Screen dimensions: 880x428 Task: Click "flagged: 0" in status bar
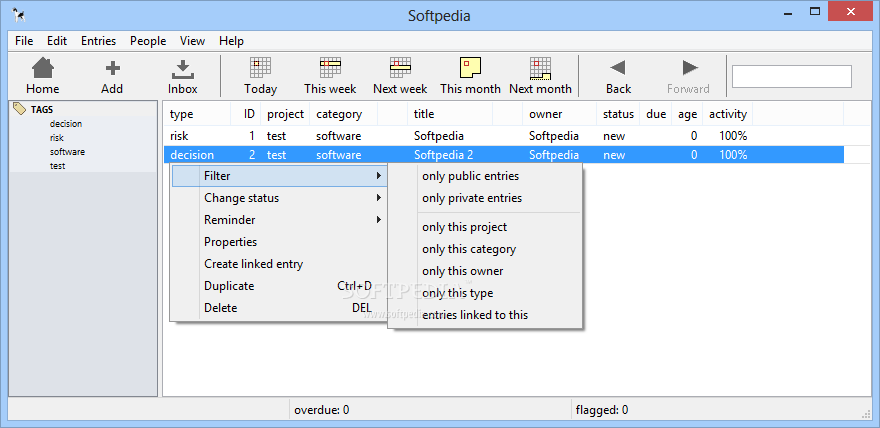[602, 410]
